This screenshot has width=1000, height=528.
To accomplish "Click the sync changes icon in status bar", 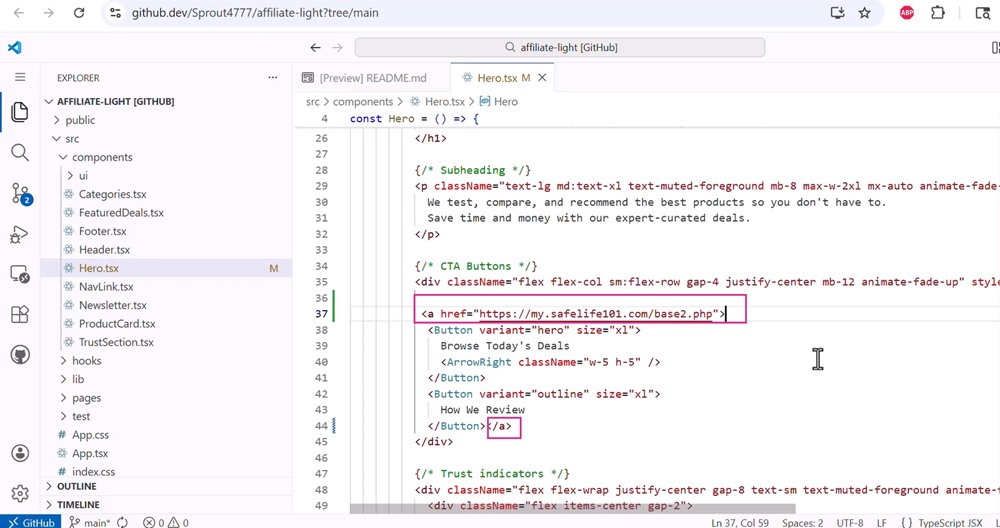I will (122, 522).
